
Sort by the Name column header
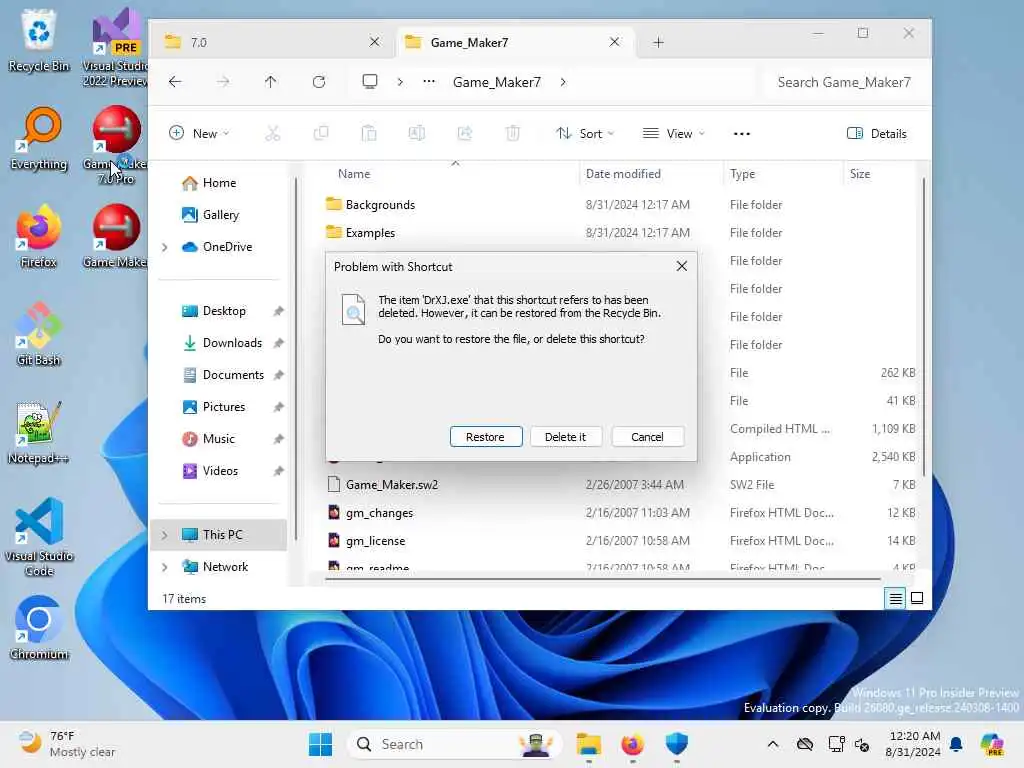pyautogui.click(x=354, y=174)
